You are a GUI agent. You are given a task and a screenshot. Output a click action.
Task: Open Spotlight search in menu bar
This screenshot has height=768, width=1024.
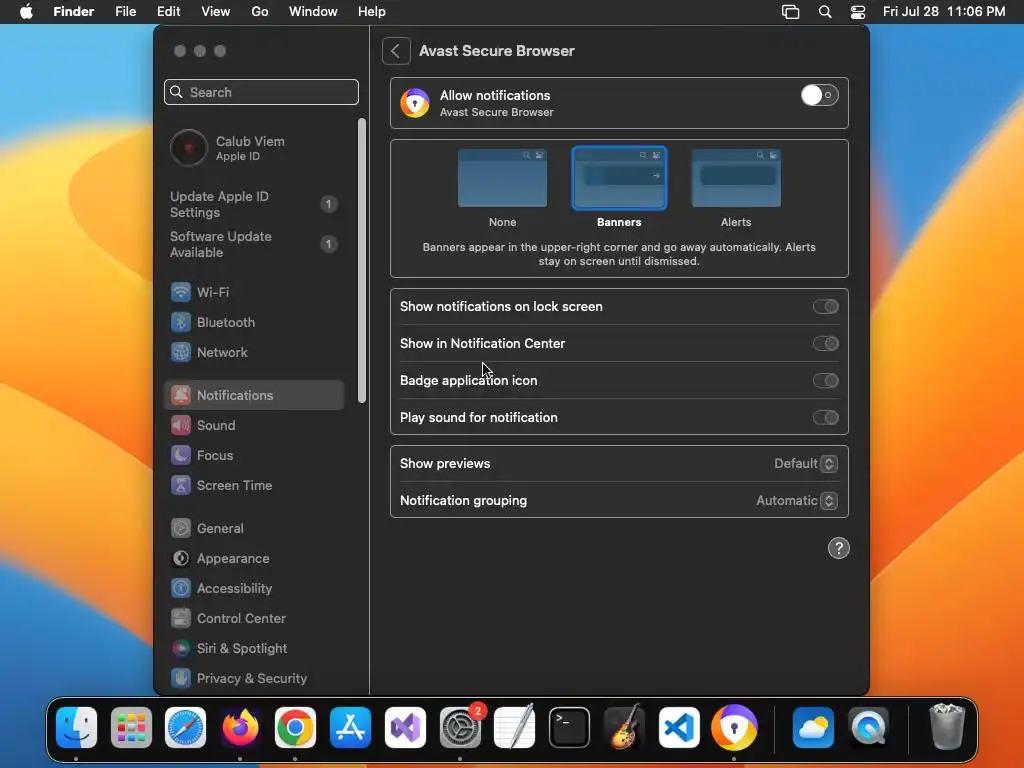click(x=825, y=12)
